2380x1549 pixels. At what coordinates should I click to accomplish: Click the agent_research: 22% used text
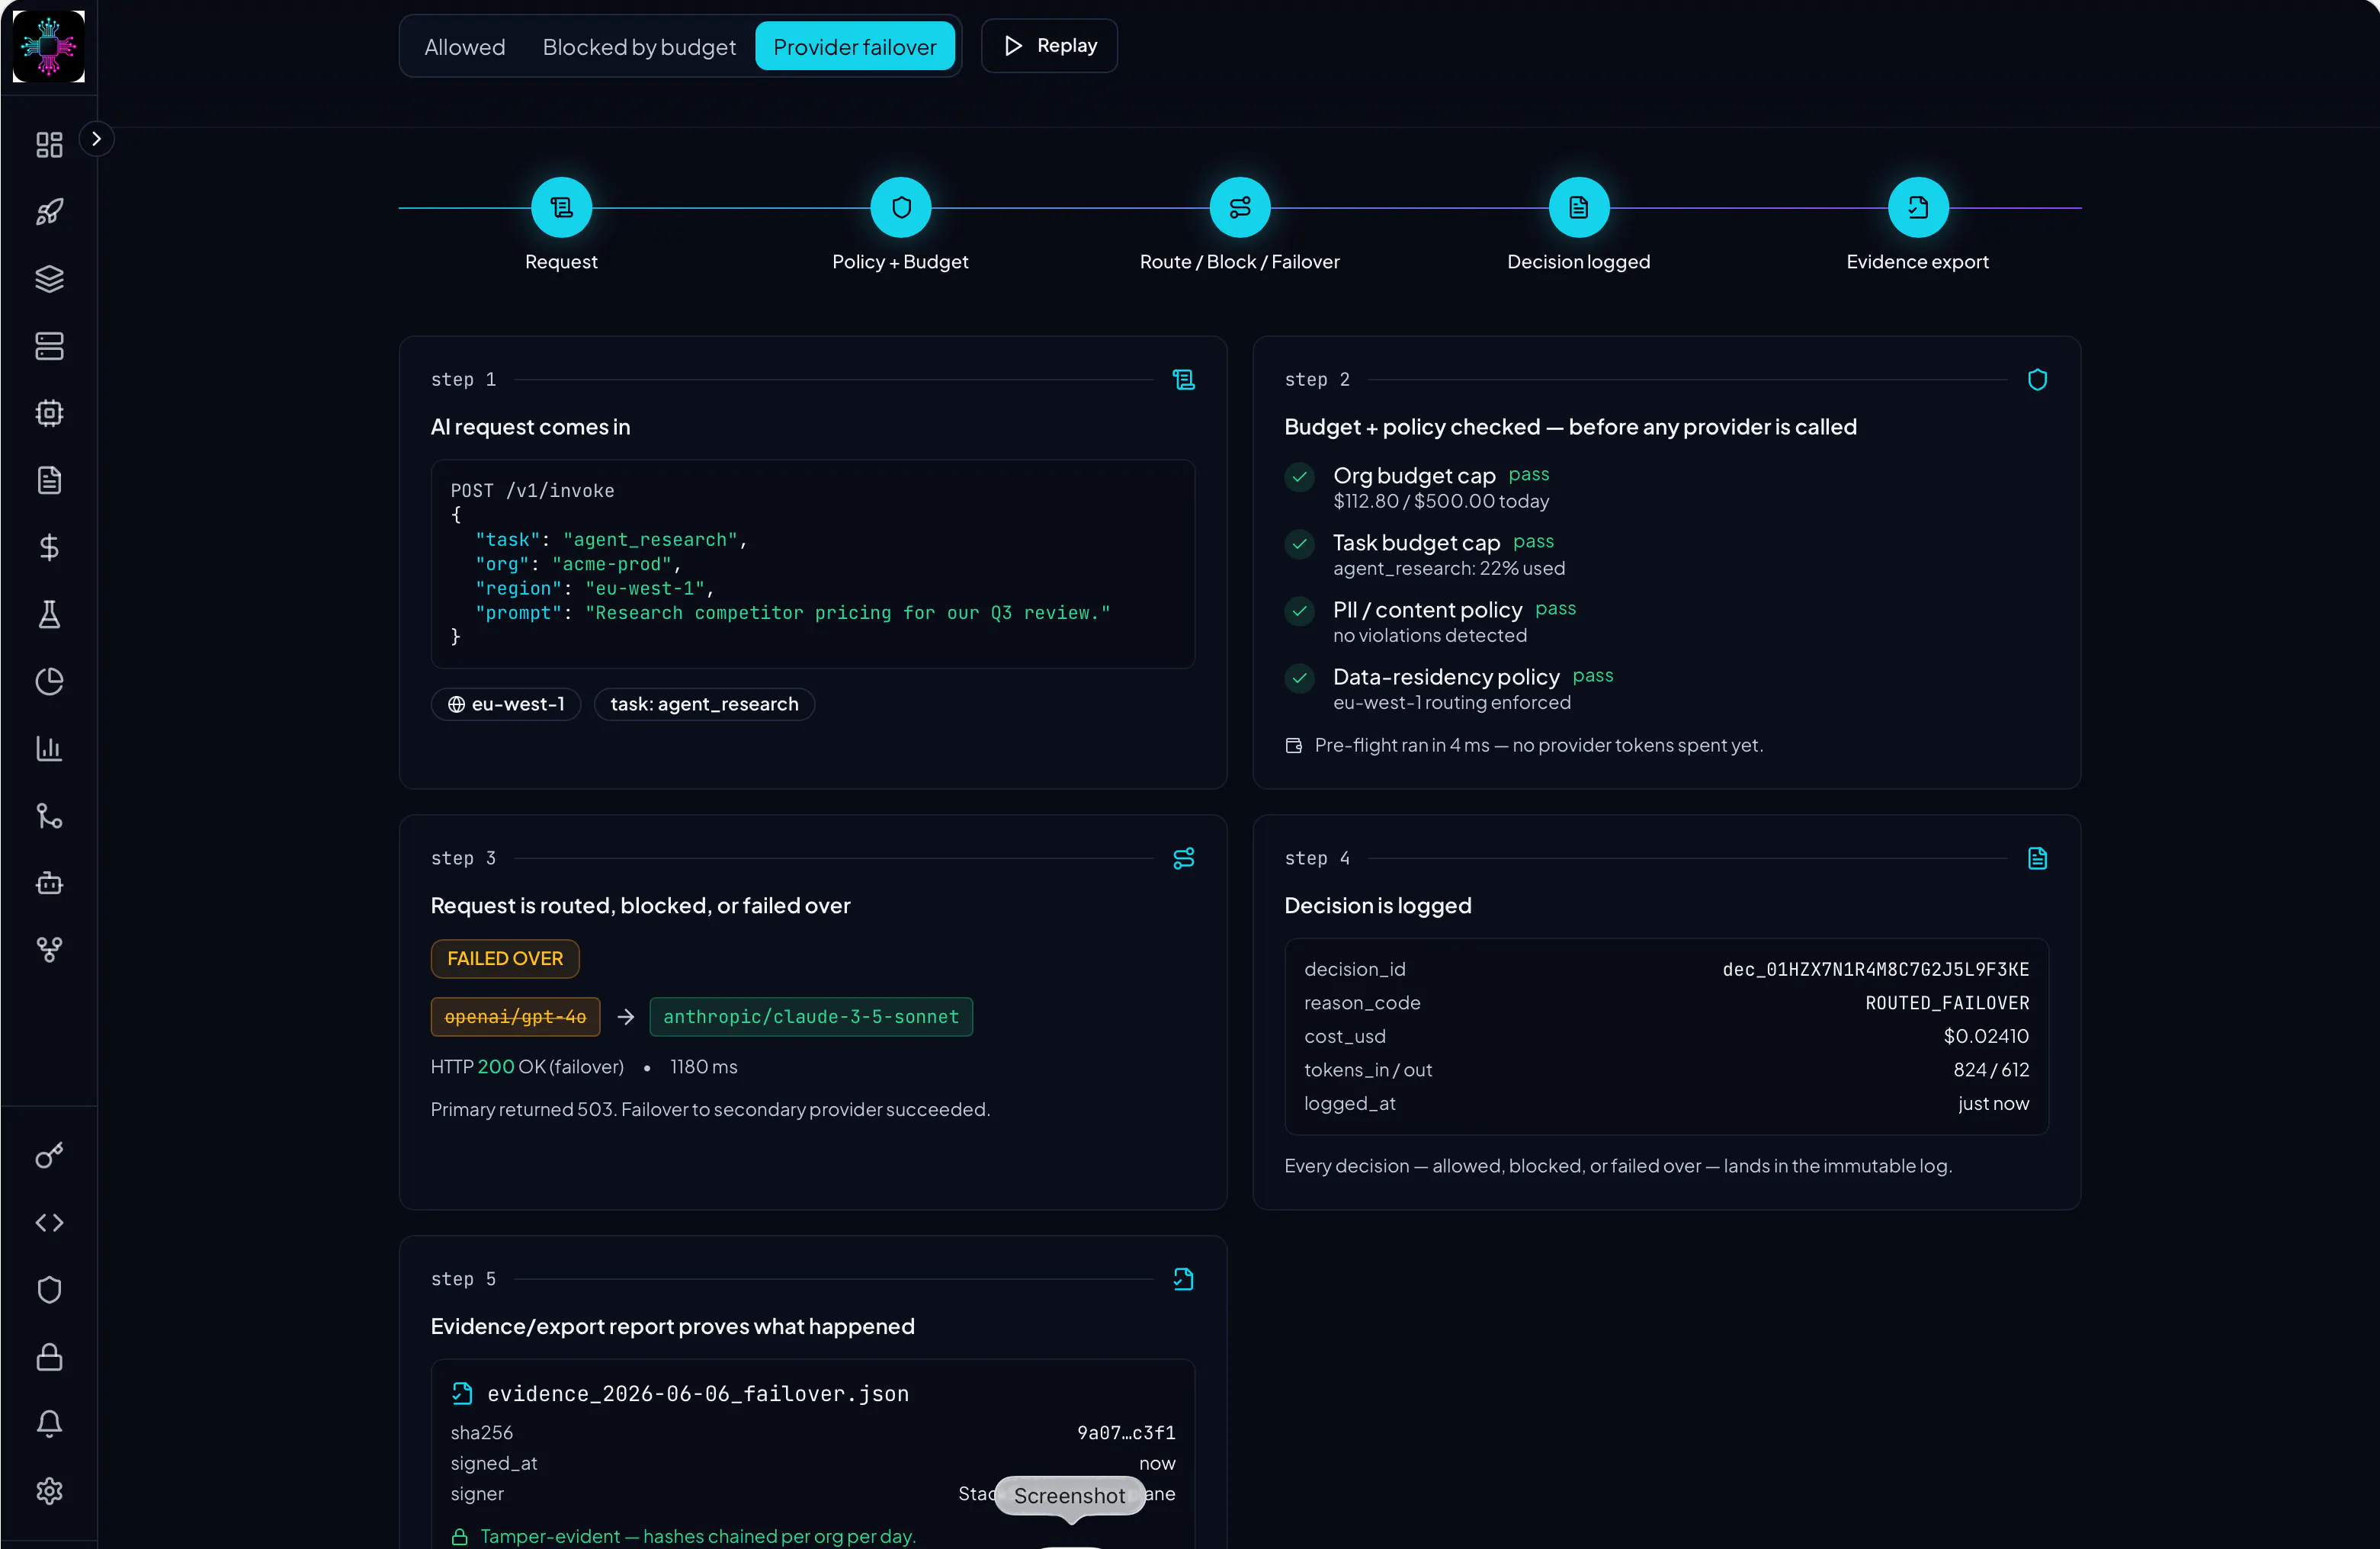coord(1448,569)
